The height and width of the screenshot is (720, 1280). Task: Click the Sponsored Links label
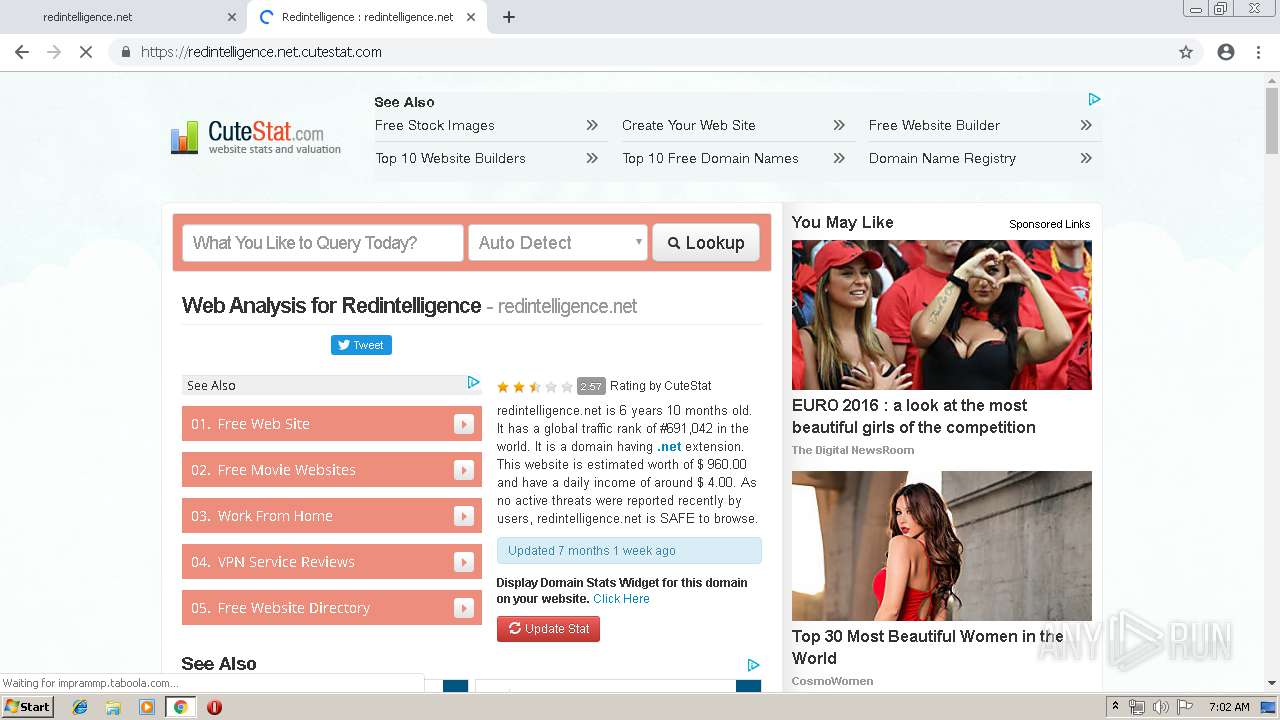point(1049,224)
